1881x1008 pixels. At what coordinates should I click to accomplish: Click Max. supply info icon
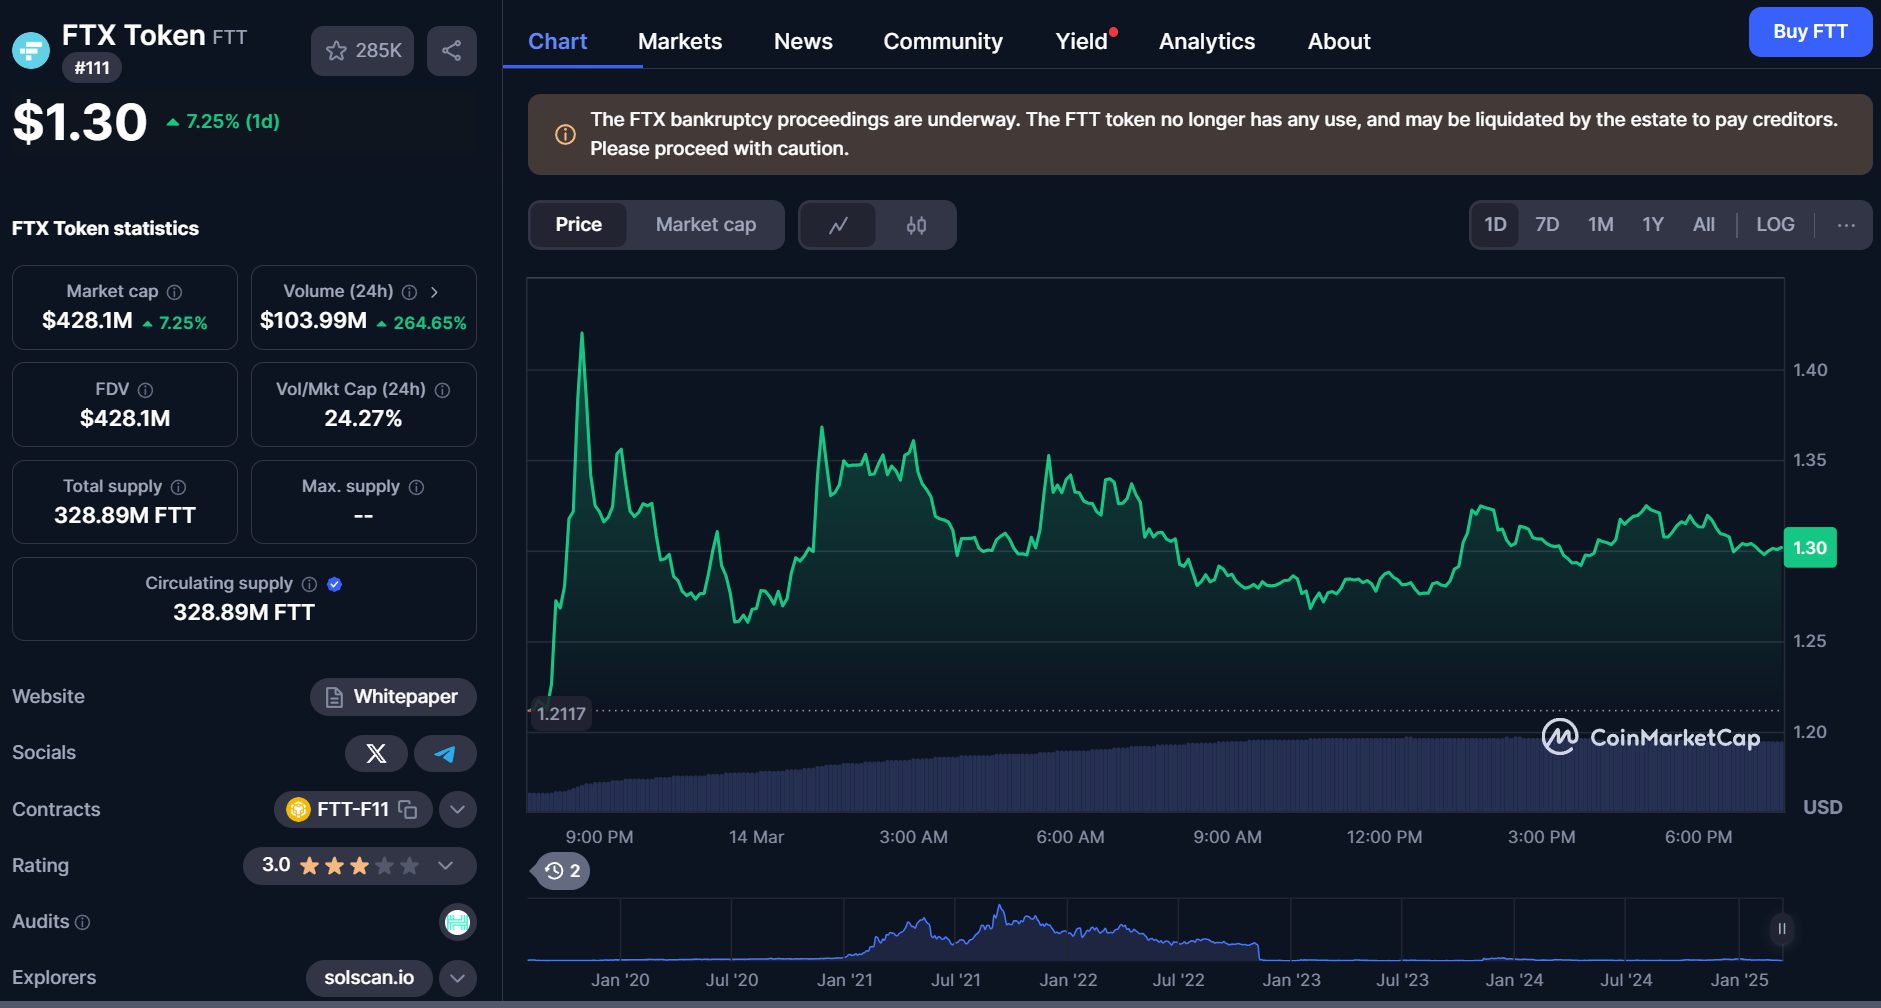[x=416, y=487]
